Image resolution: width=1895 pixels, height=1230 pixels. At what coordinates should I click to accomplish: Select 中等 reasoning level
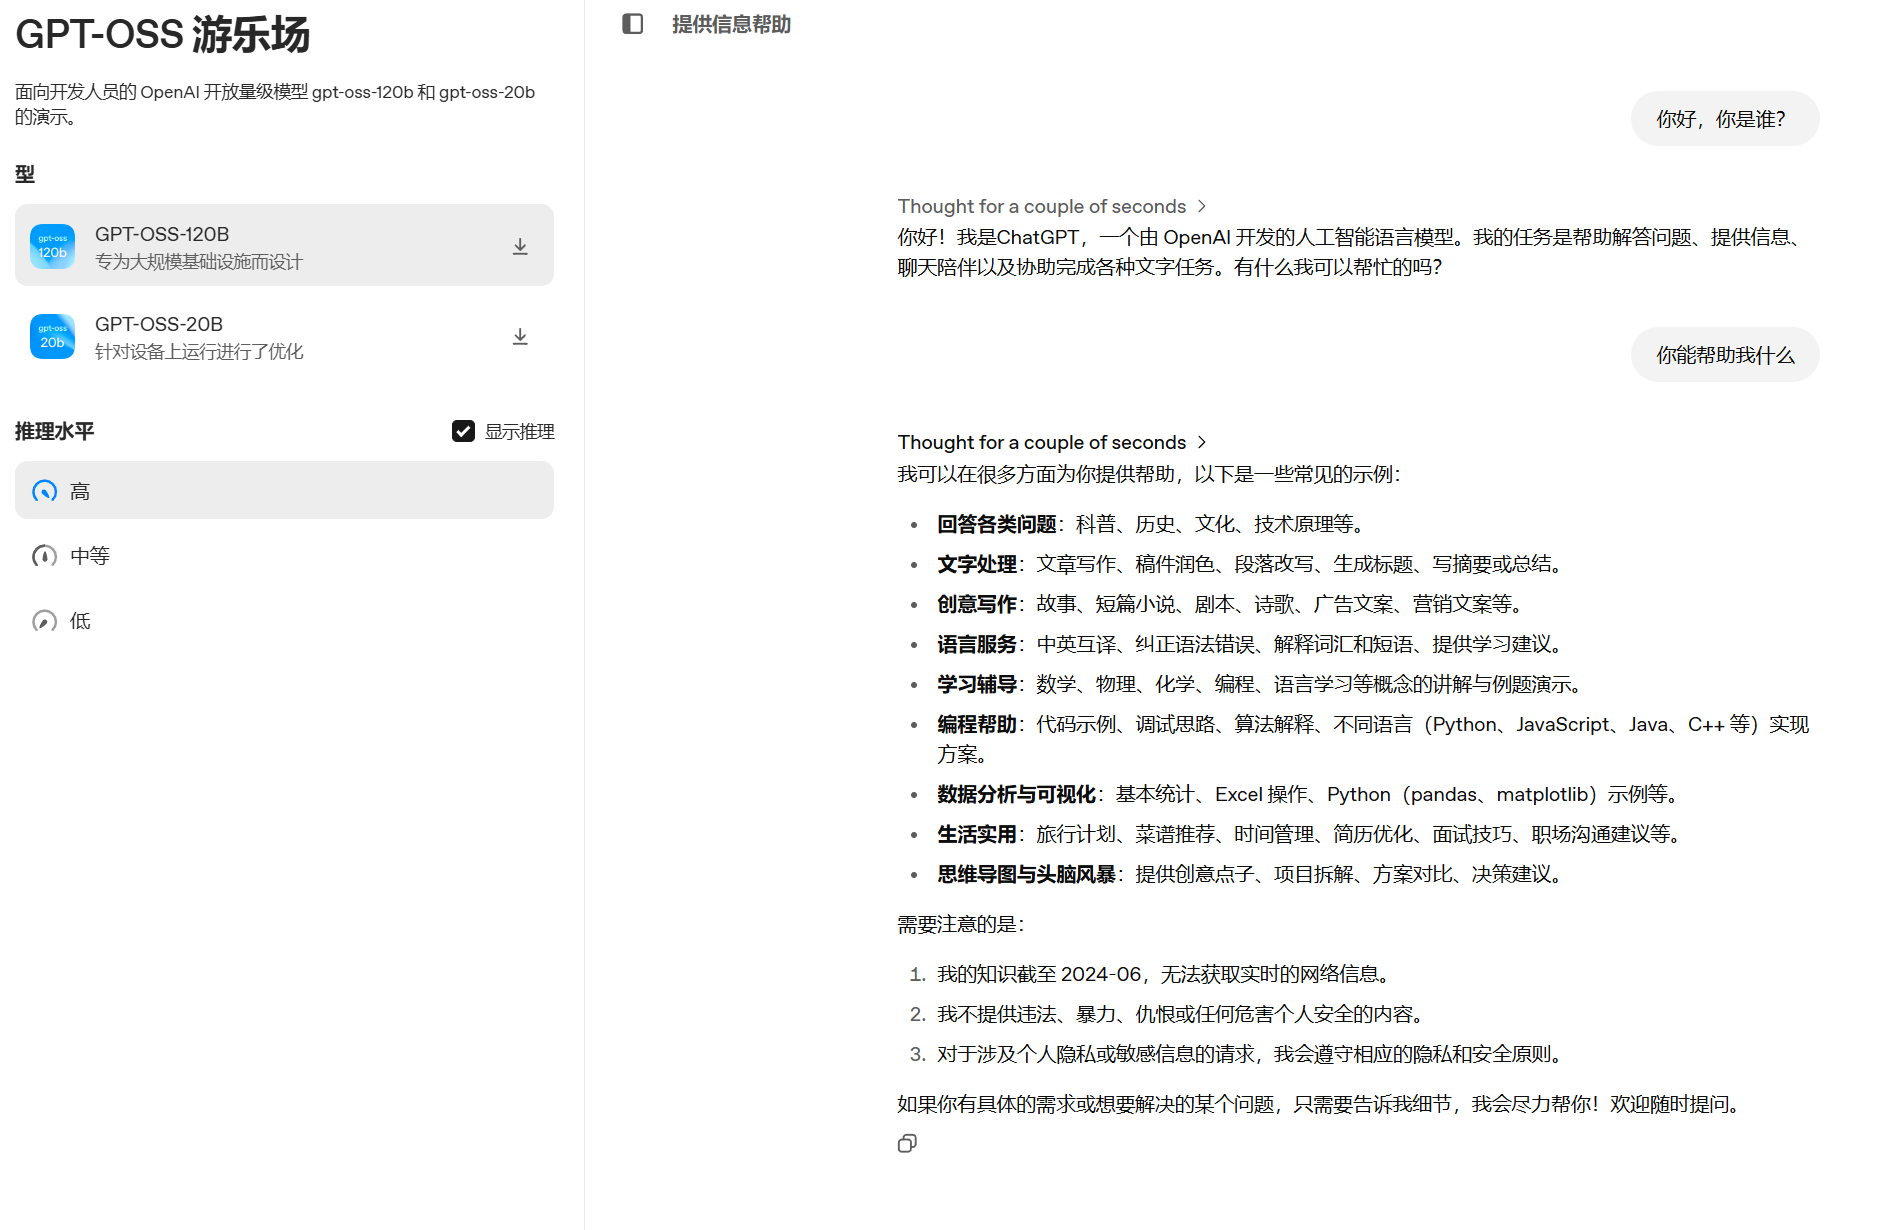284,556
